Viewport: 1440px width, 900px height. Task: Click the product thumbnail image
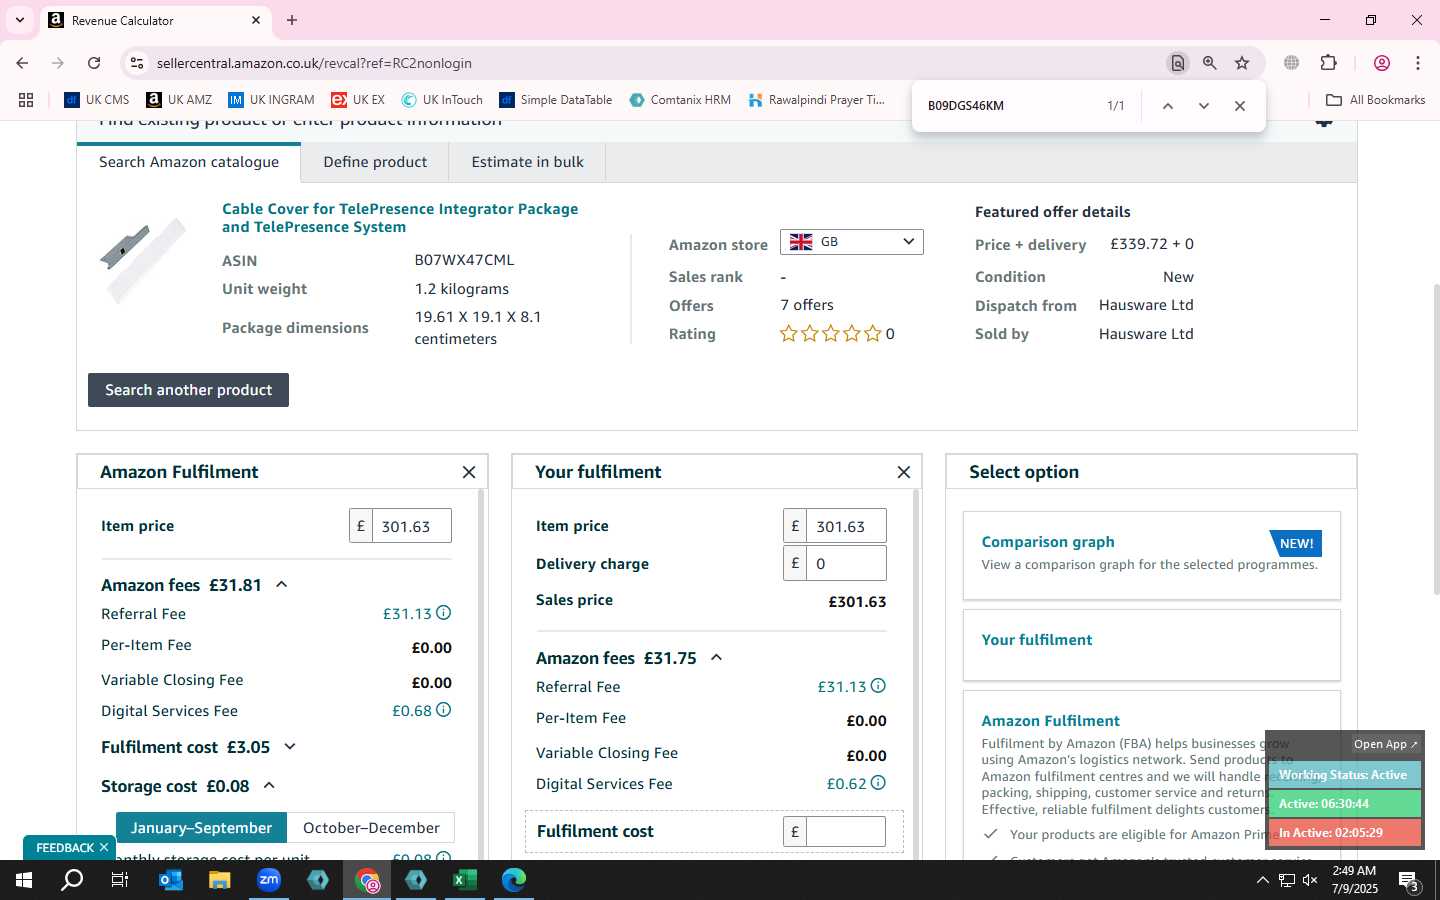pos(143,260)
